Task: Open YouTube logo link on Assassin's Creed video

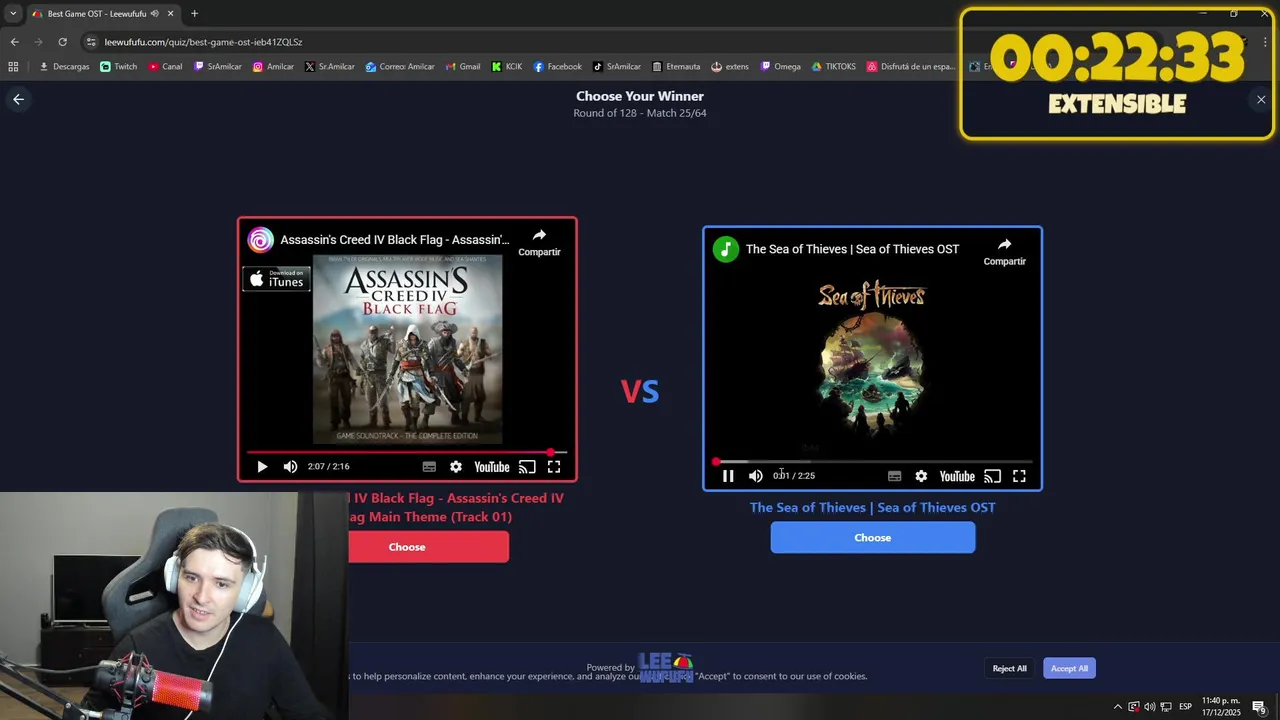Action: (491, 467)
